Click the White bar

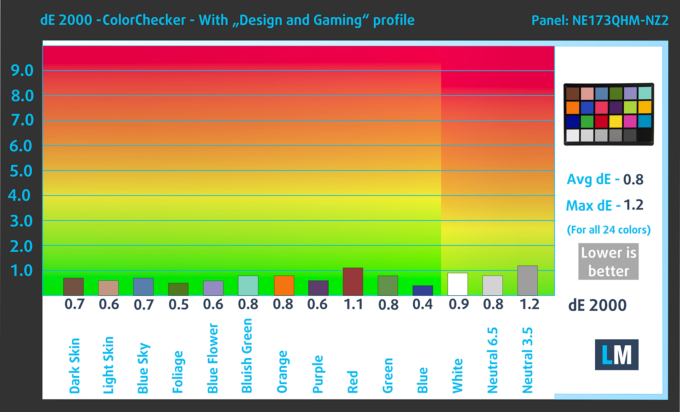[458, 284]
